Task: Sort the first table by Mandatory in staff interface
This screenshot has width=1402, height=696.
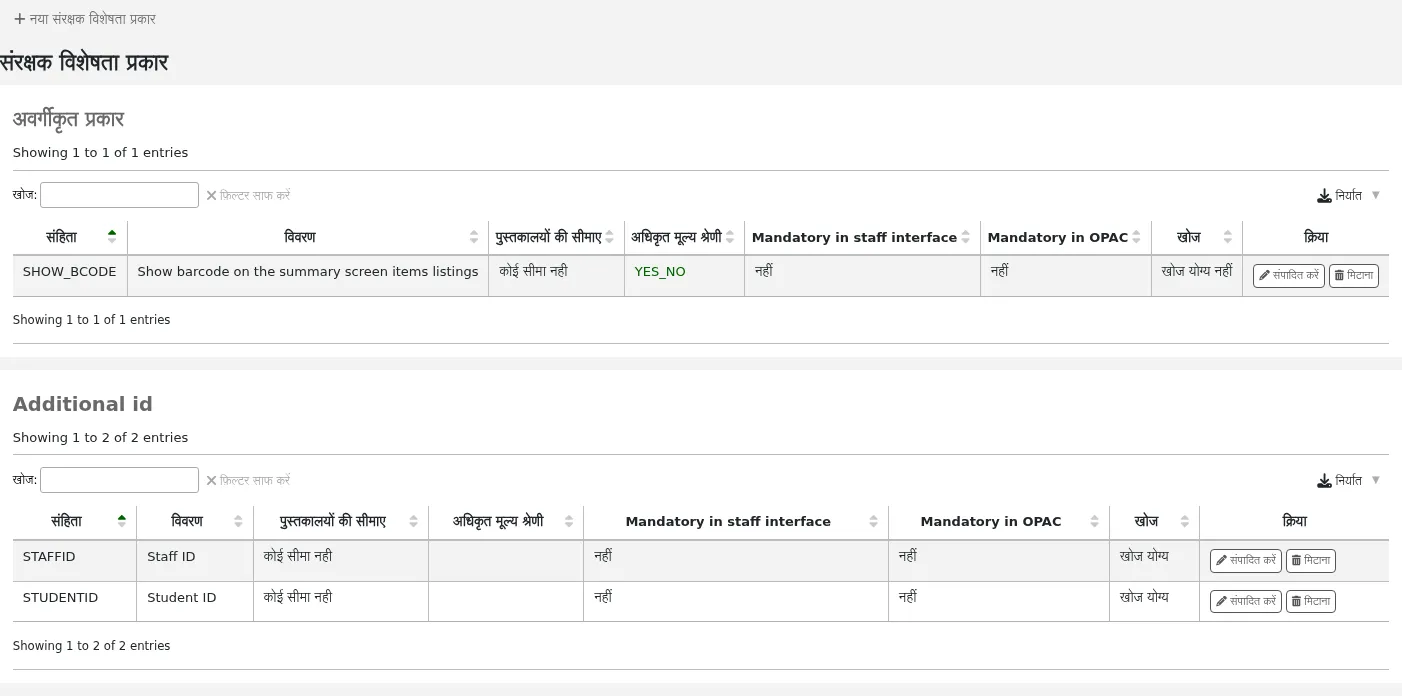Action: pos(862,237)
